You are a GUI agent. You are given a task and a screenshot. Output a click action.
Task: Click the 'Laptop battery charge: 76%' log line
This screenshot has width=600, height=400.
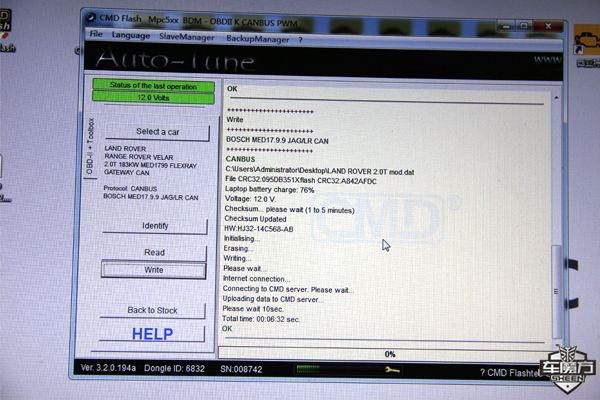coord(269,189)
